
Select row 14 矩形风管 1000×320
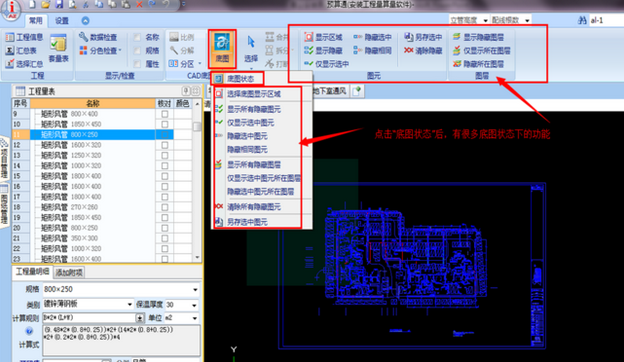pyautogui.click(x=92, y=165)
